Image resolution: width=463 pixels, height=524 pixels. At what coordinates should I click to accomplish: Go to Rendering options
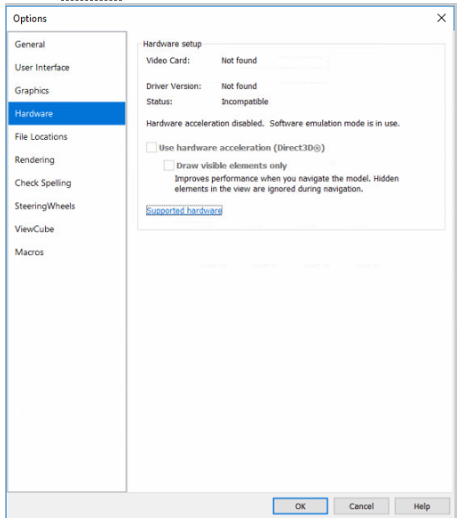click(x=67, y=160)
